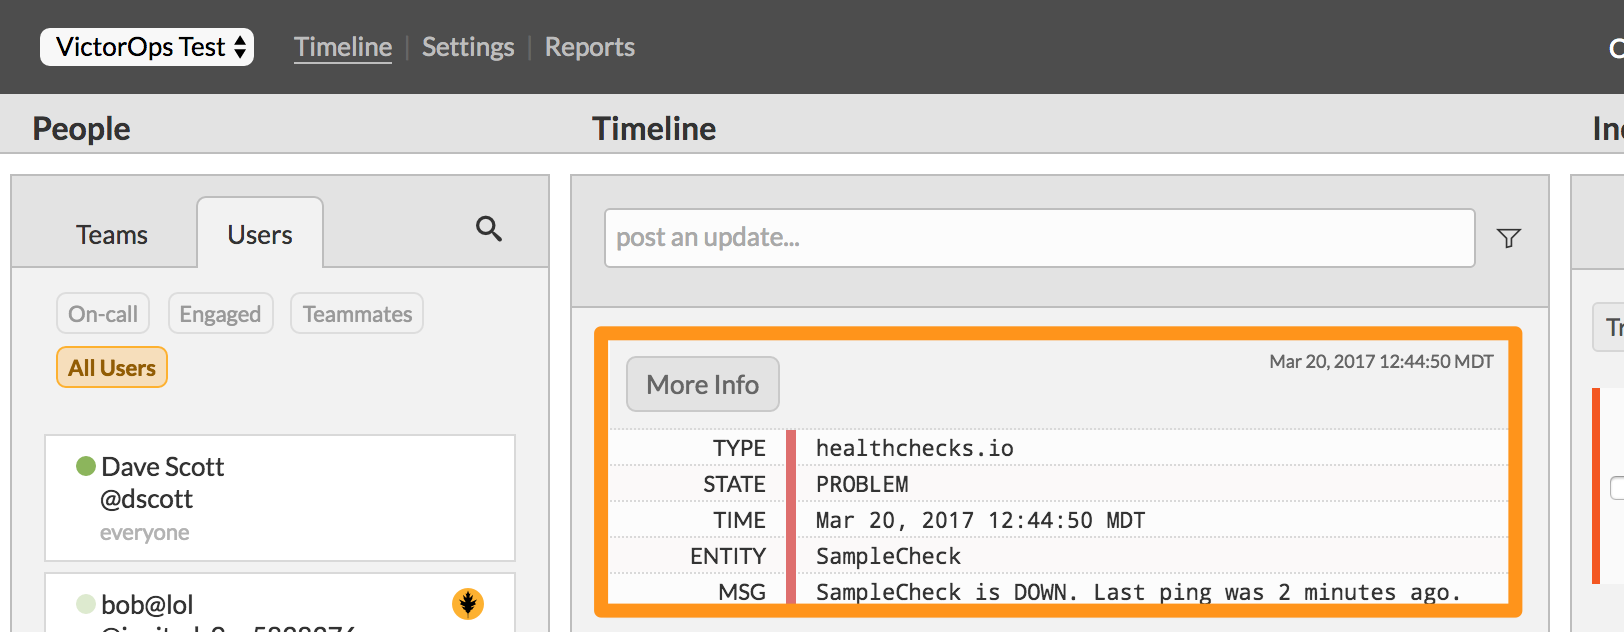Click the timeline filter funnel icon
Viewport: 1624px width, 632px height.
coord(1508,238)
